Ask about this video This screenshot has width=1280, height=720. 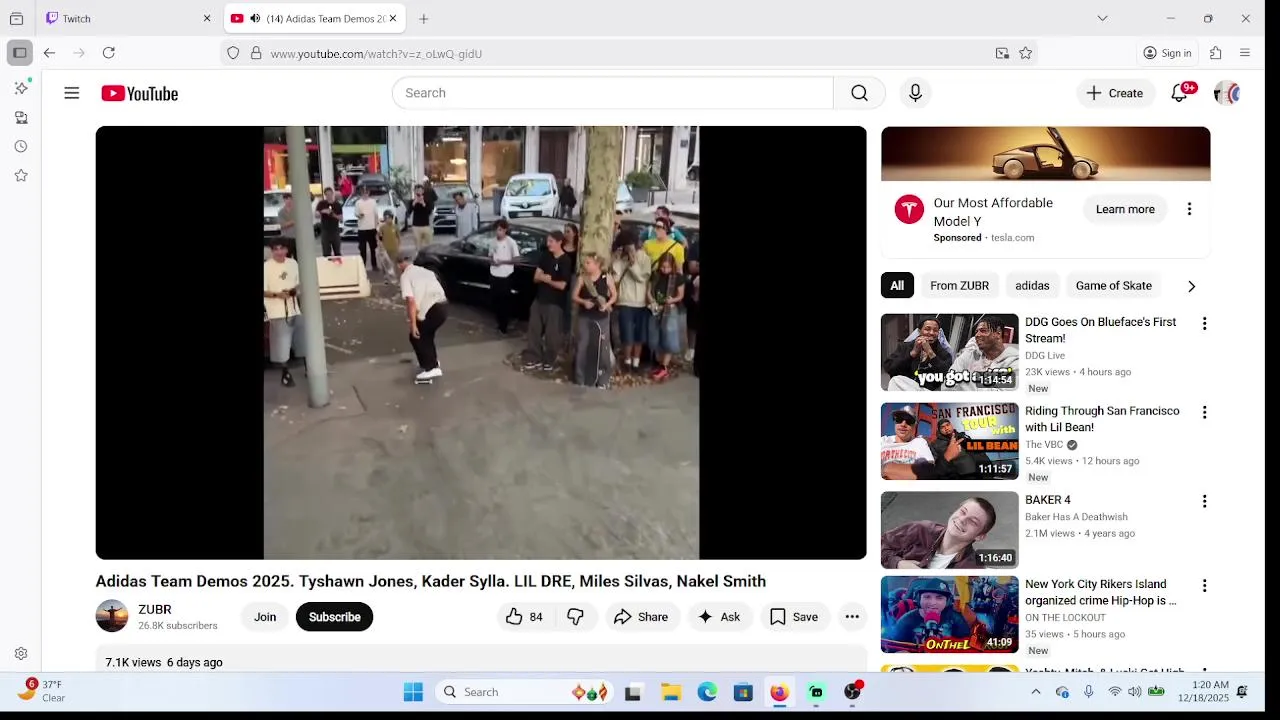coord(719,617)
